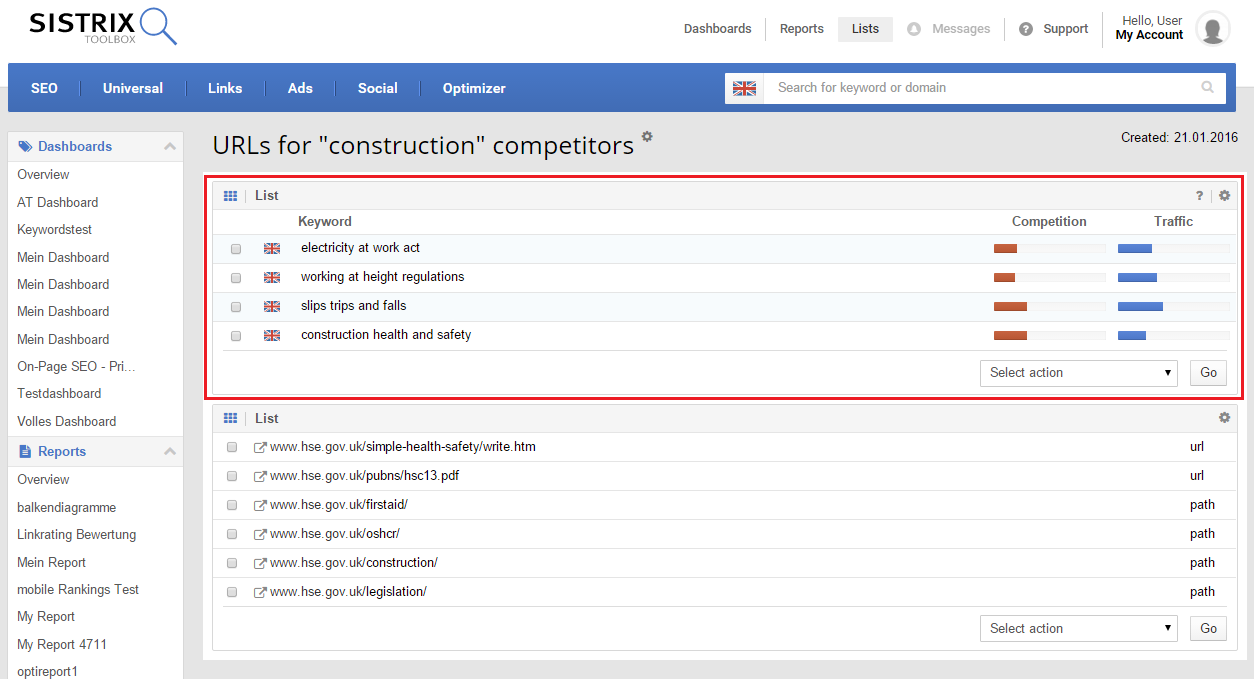Open Testdashboard in sidebar
The height and width of the screenshot is (679, 1254).
coord(59,394)
